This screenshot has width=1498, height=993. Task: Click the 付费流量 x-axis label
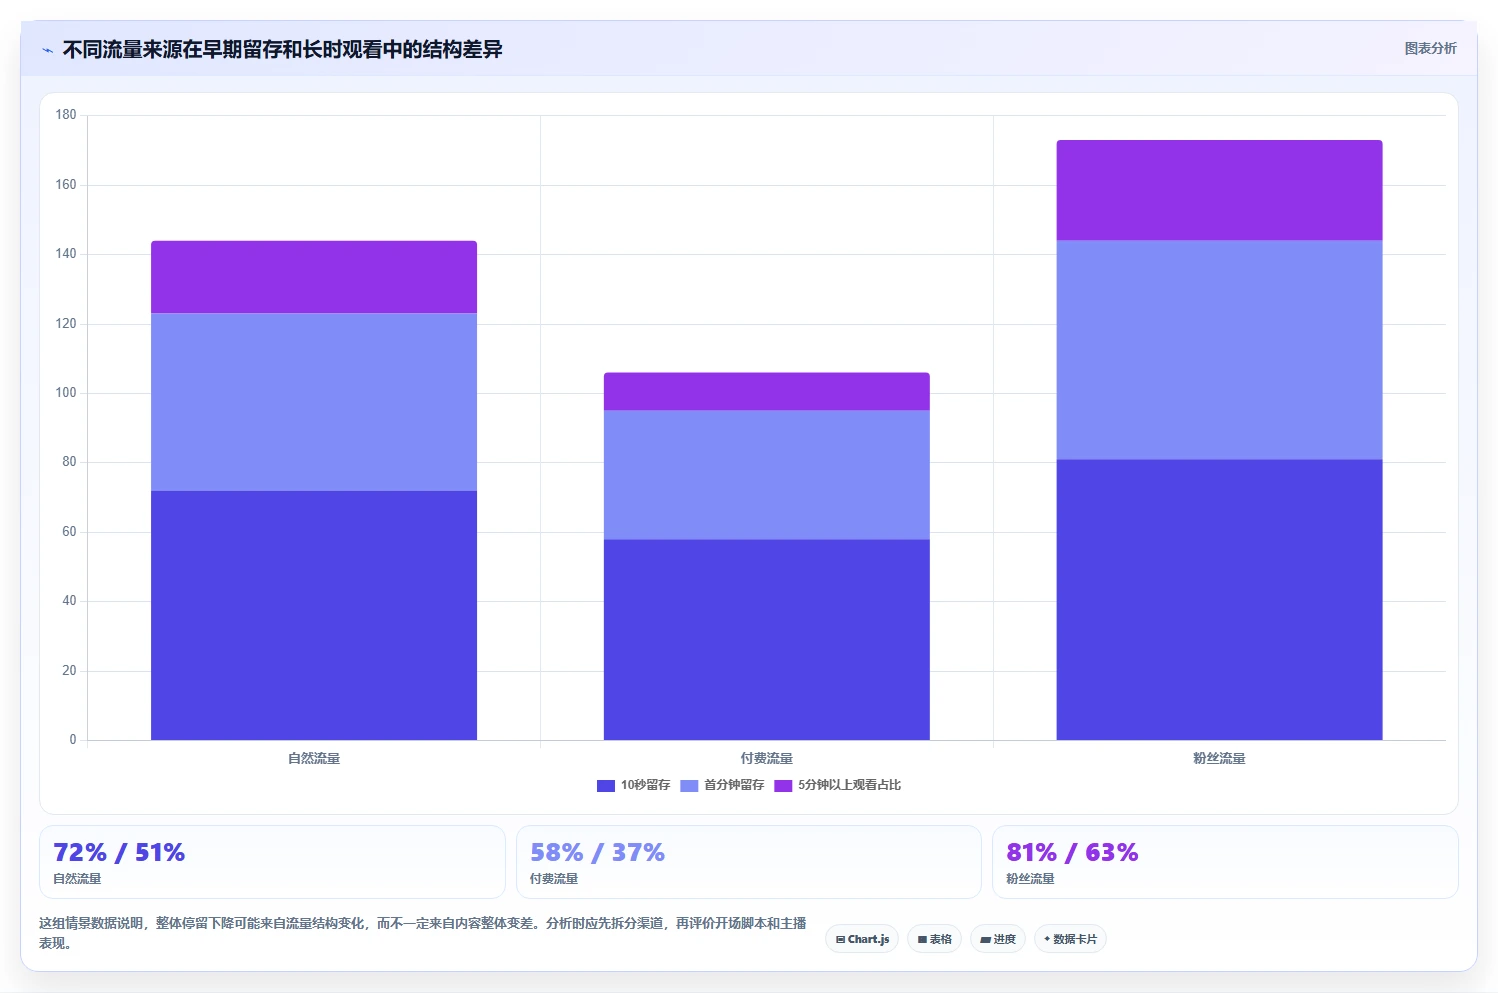(x=767, y=759)
